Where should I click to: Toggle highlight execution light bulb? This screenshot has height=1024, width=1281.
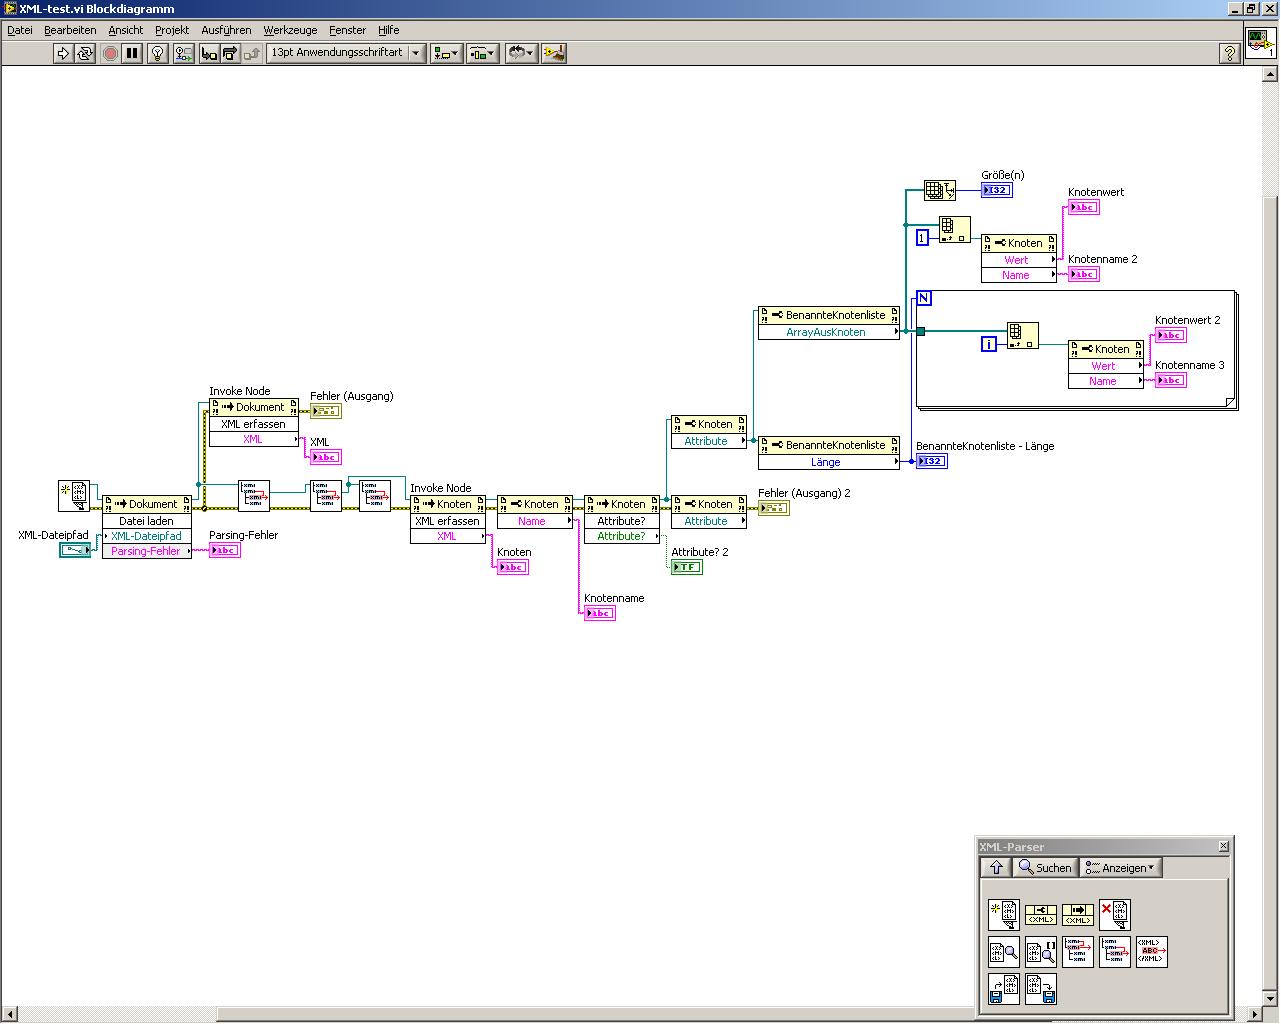pyautogui.click(x=157, y=53)
